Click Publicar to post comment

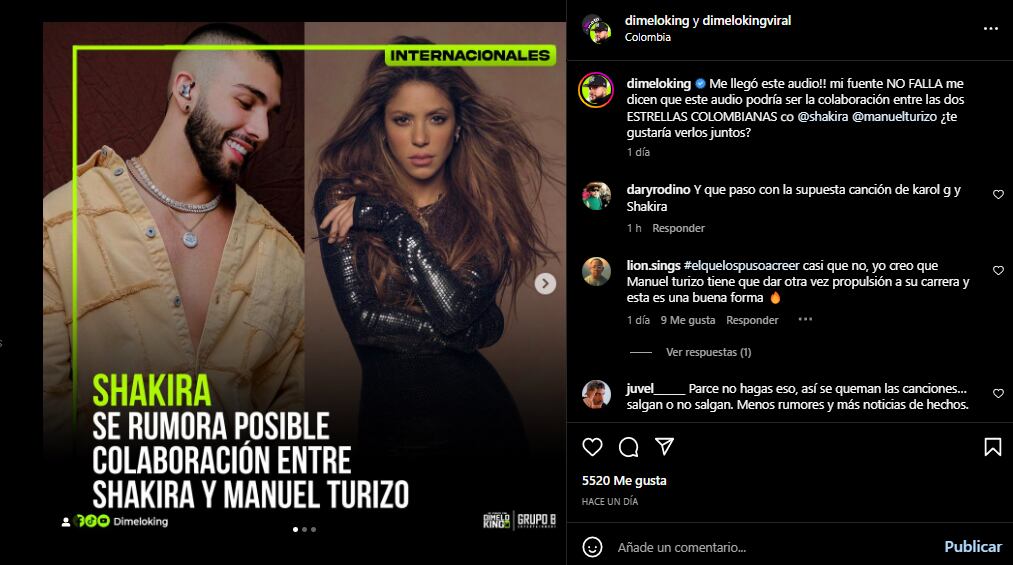click(972, 546)
